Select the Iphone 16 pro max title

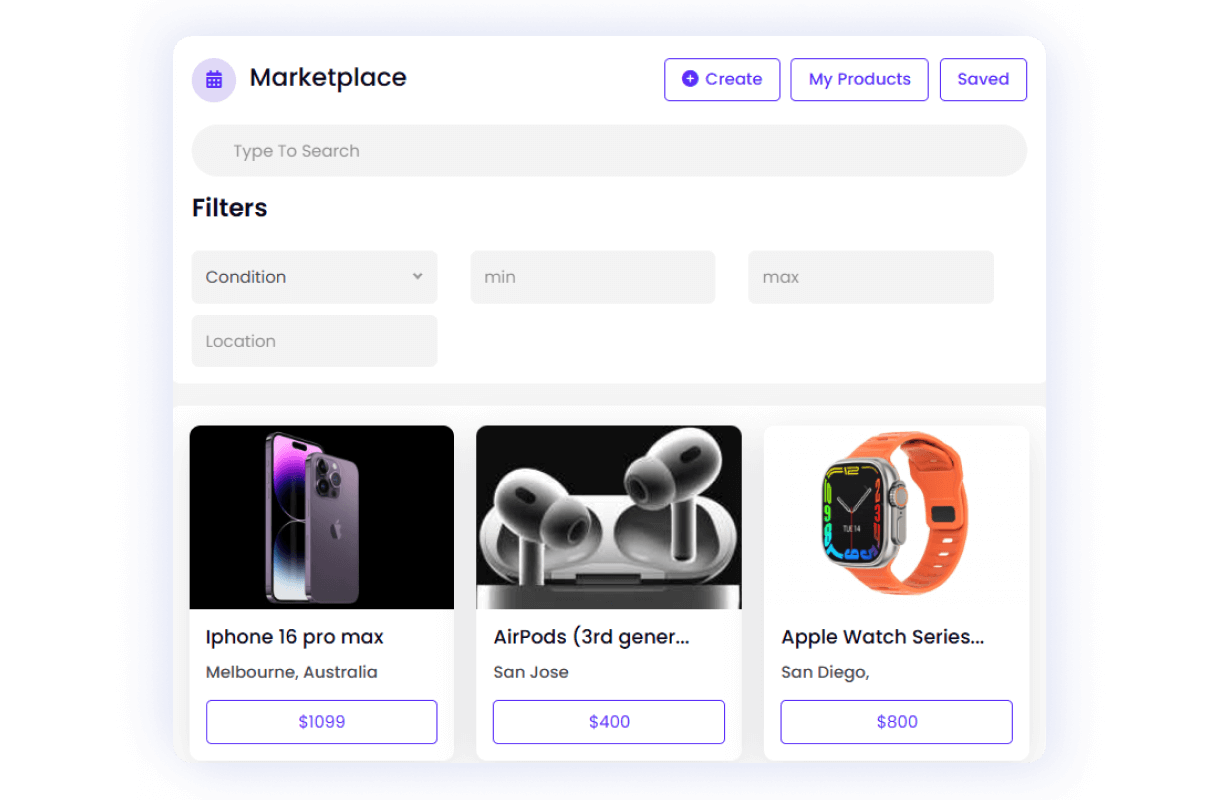295,637
